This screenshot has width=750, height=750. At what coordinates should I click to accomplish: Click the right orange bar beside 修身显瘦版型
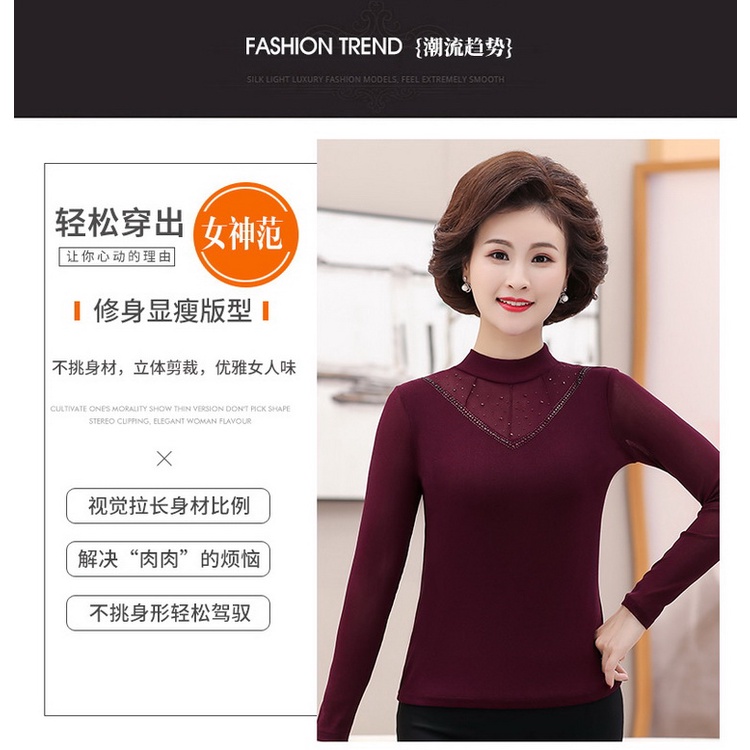coord(266,311)
